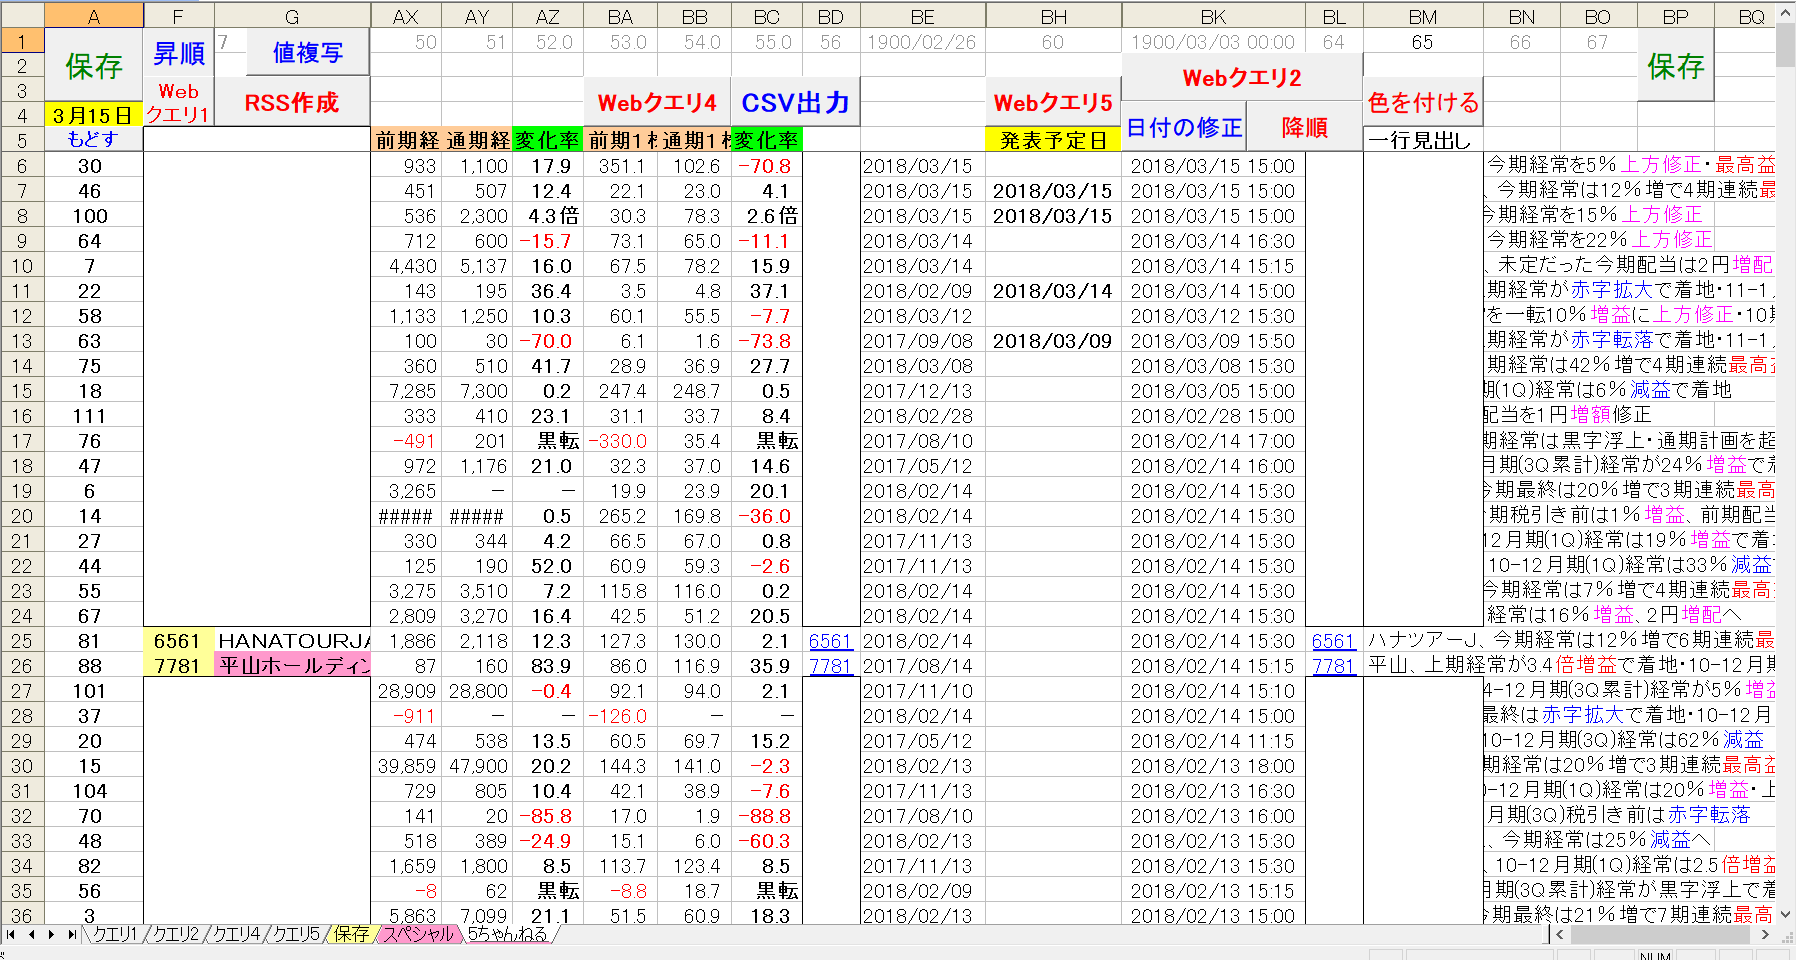The image size is (1796, 960).
Task: Click the 保存 button in column A
Action: coord(93,66)
